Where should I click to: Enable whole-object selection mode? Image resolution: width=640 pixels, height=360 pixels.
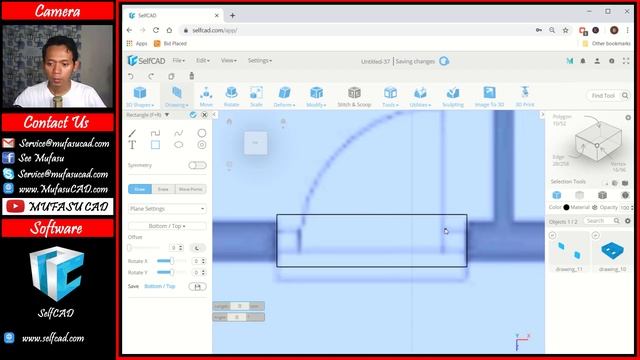coord(557,195)
